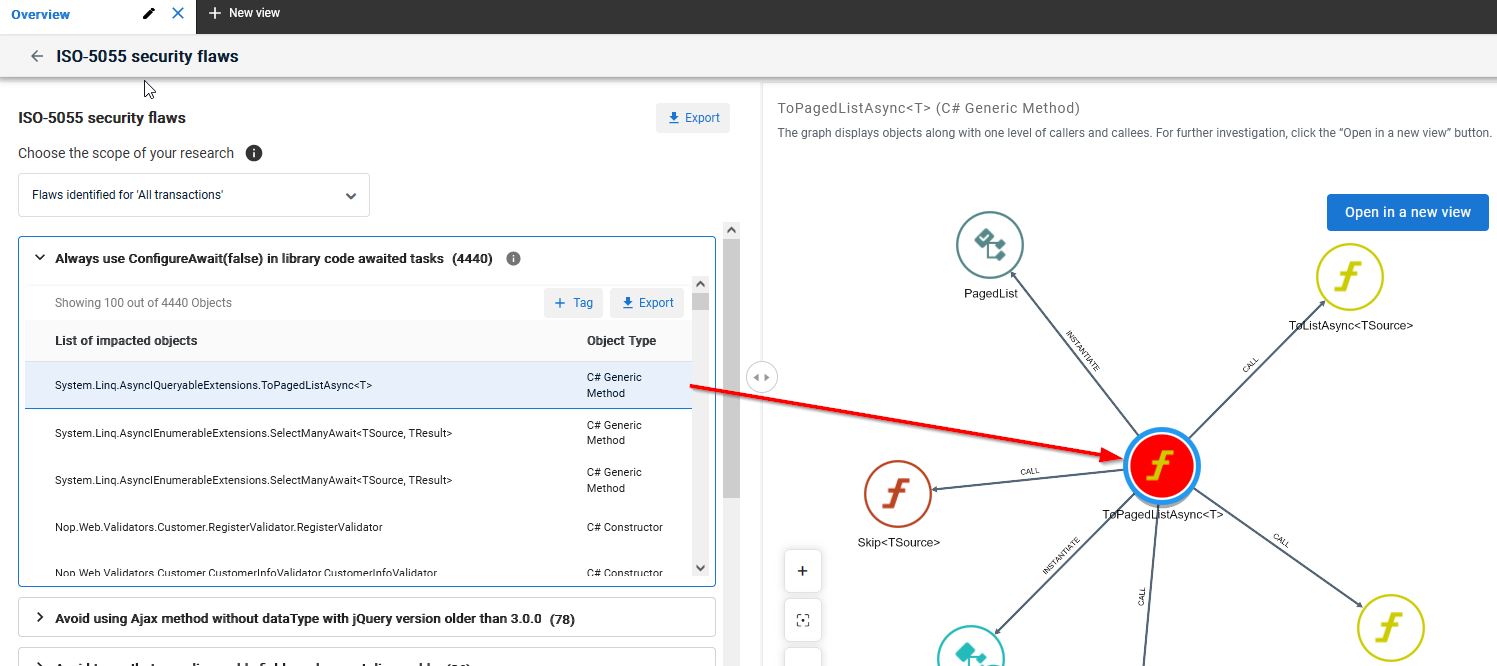Open a New view tab

click(244, 14)
